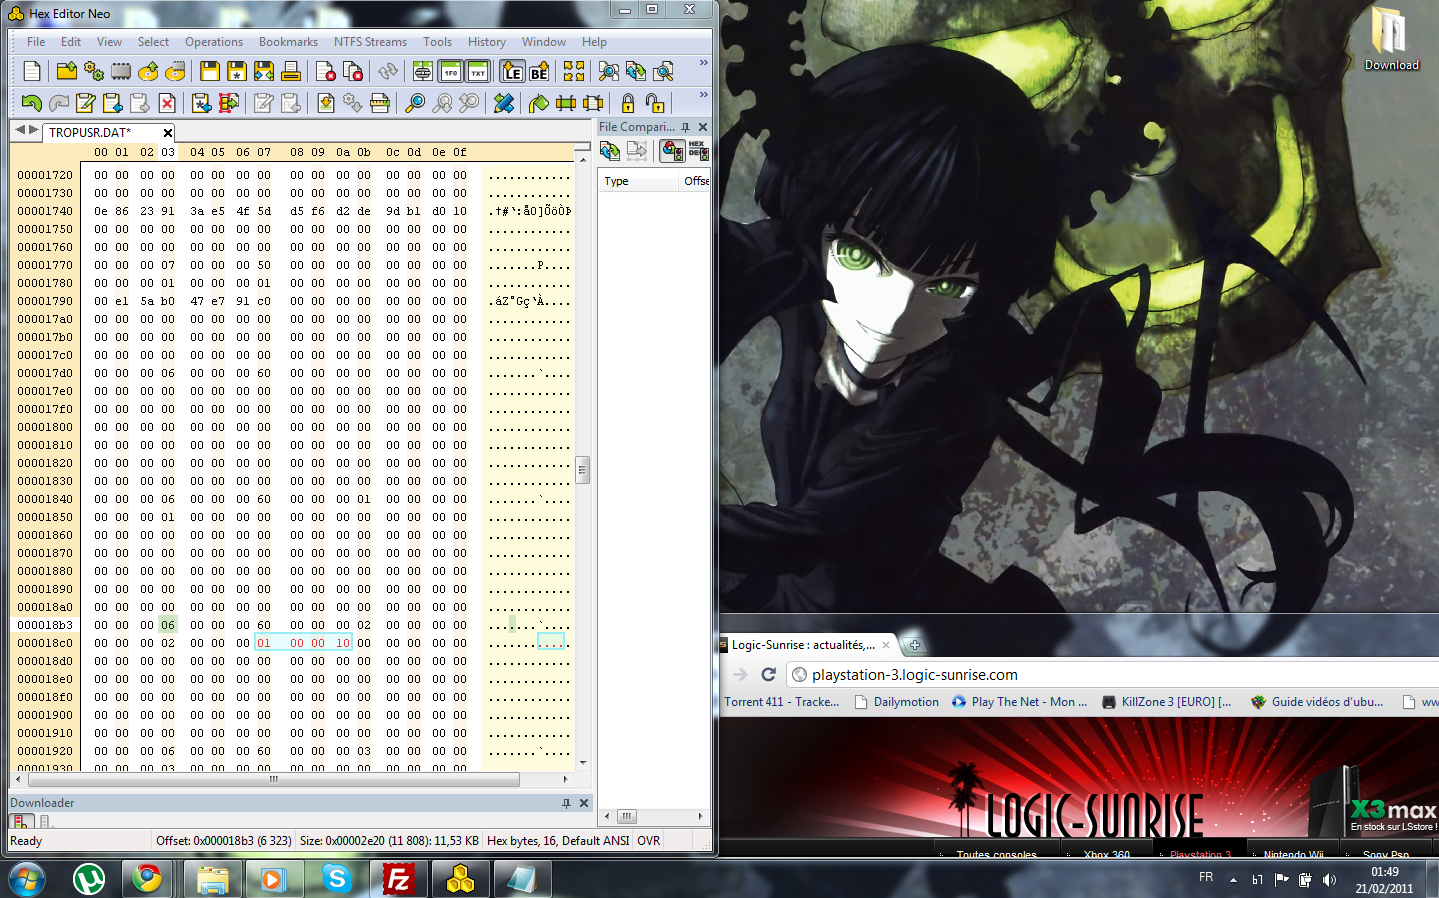The height and width of the screenshot is (898, 1439).
Task: Click the Save floppy disk icon
Action: point(210,71)
